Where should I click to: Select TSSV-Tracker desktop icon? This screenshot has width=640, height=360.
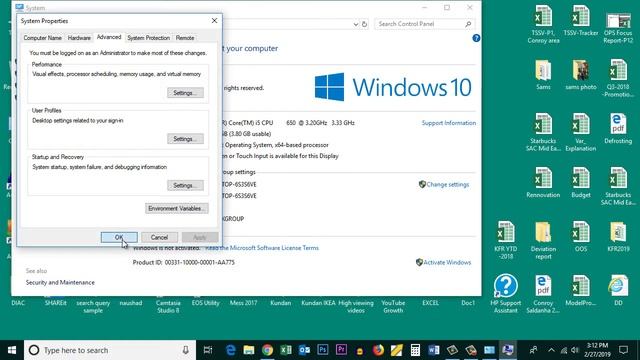[x=580, y=21]
